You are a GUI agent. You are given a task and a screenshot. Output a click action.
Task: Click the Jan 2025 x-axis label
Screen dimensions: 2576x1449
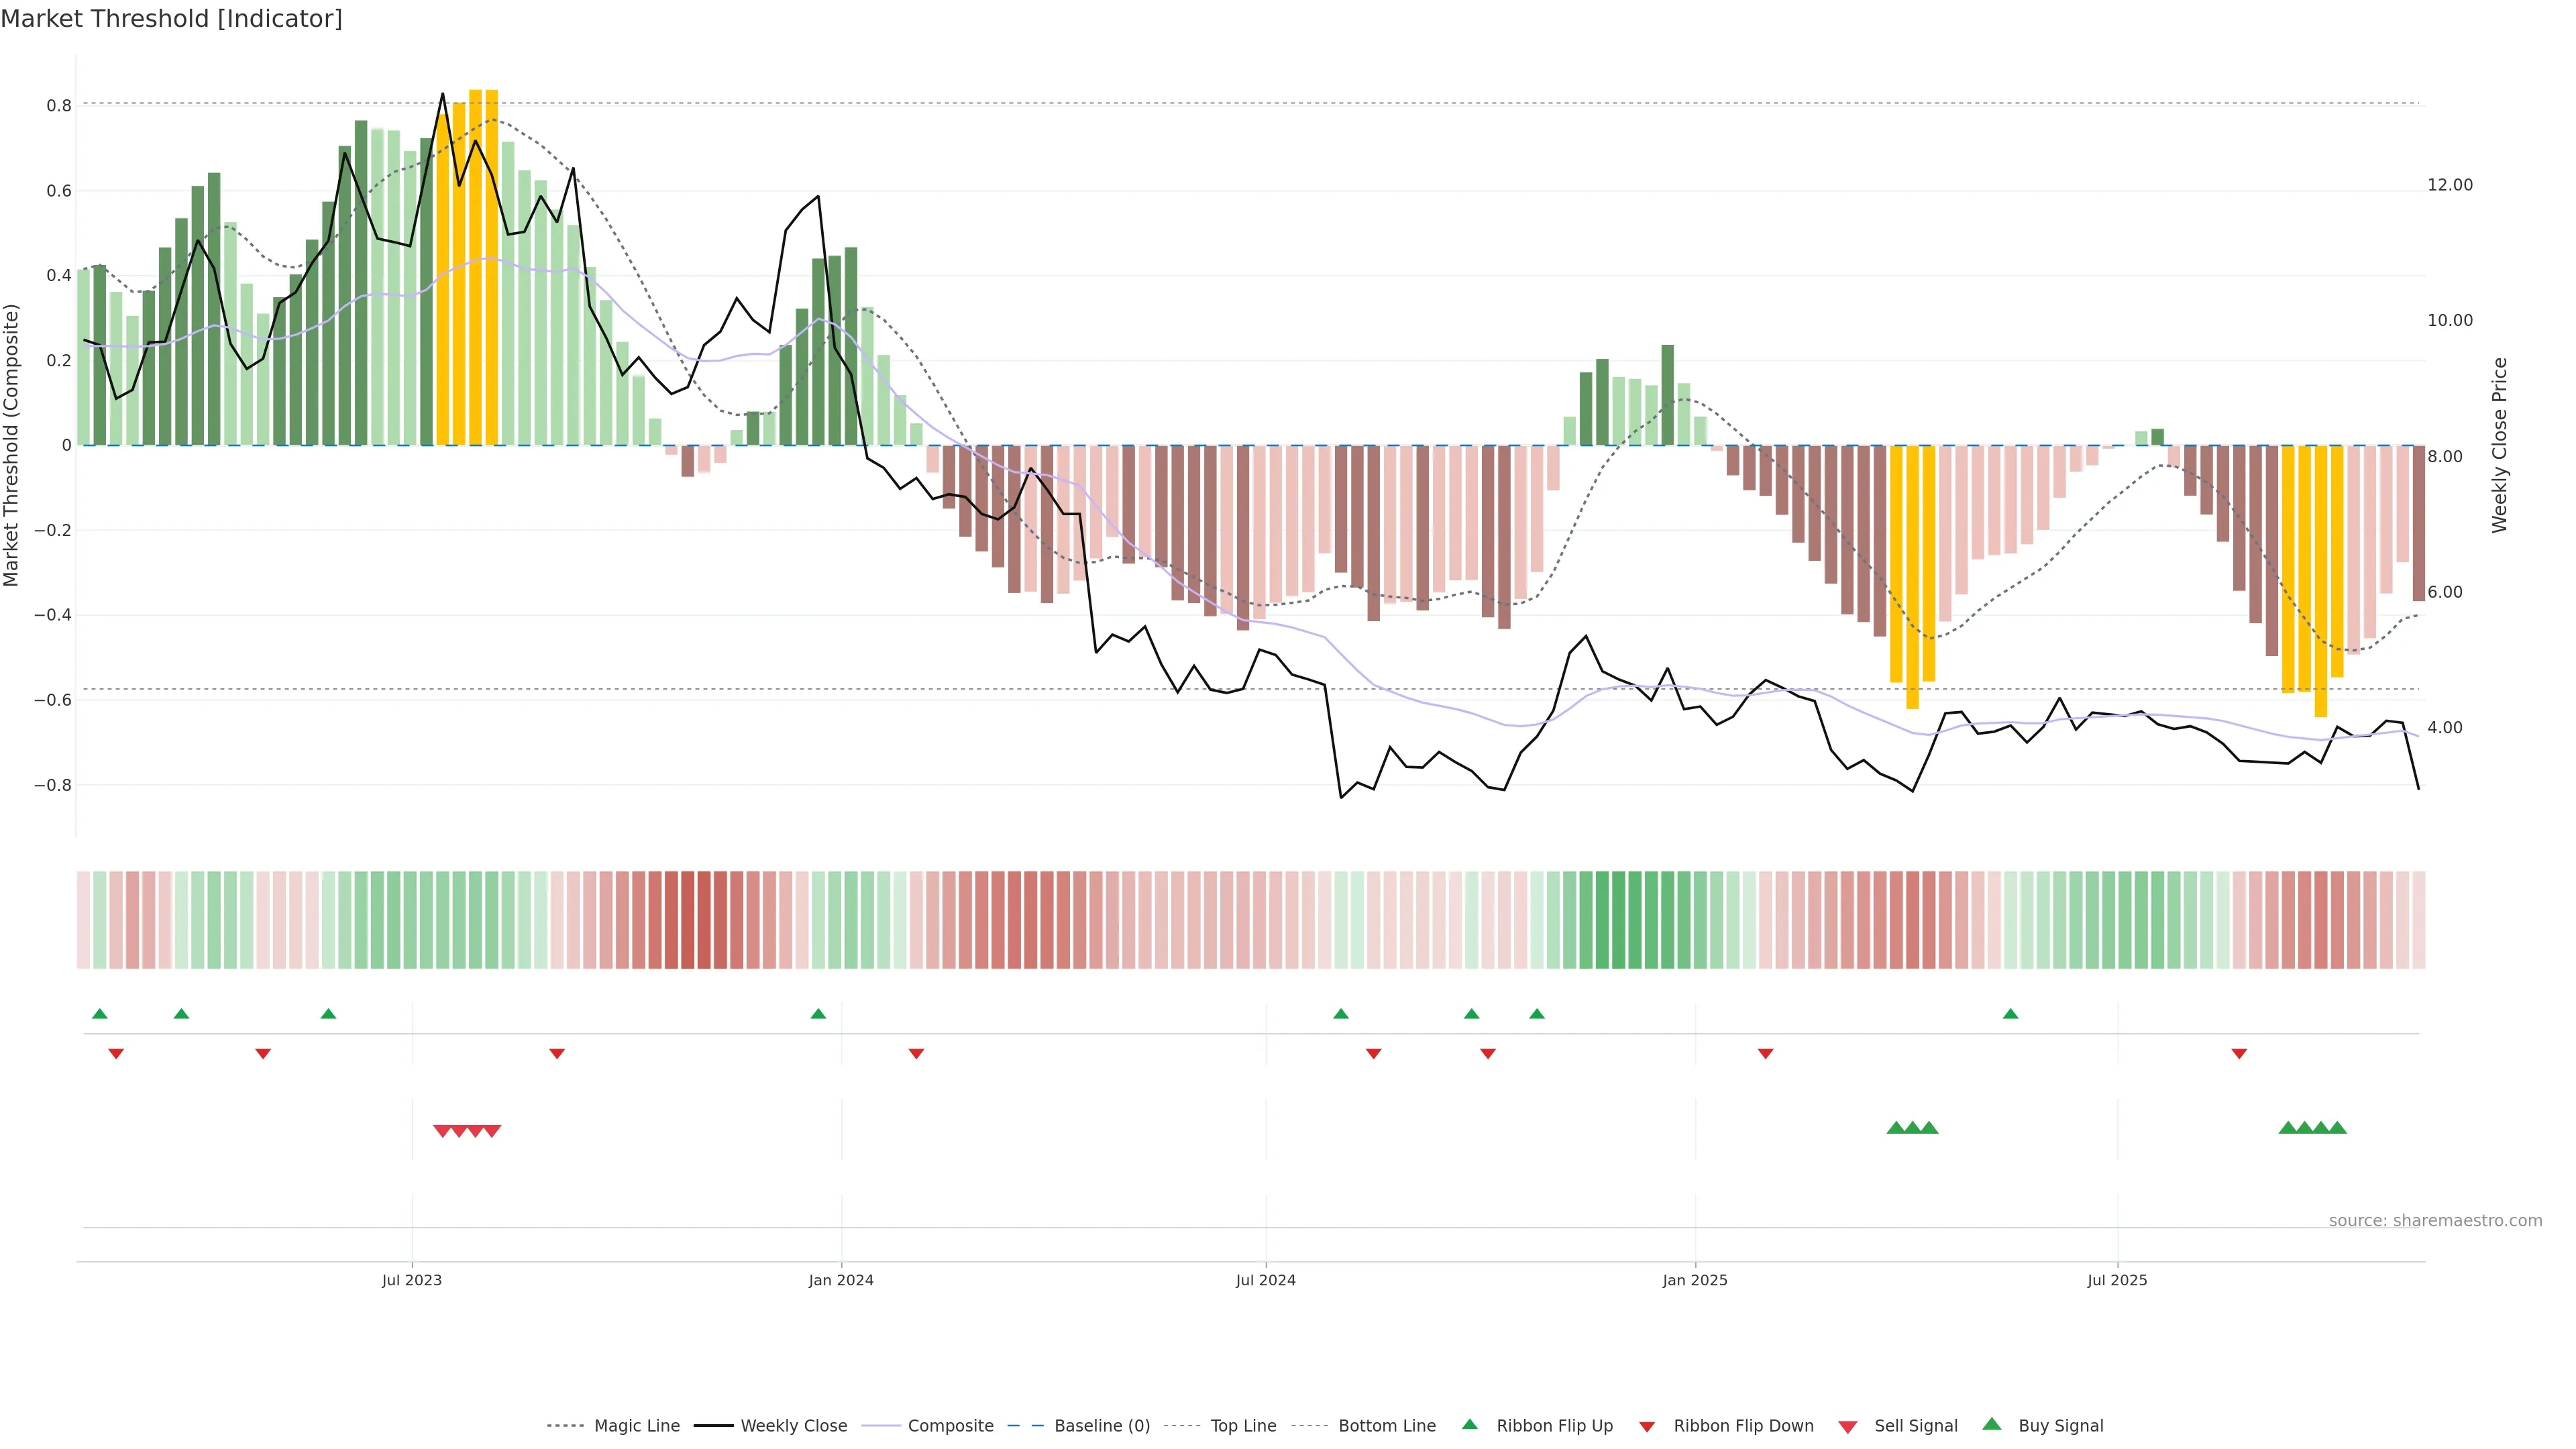[x=1694, y=1280]
